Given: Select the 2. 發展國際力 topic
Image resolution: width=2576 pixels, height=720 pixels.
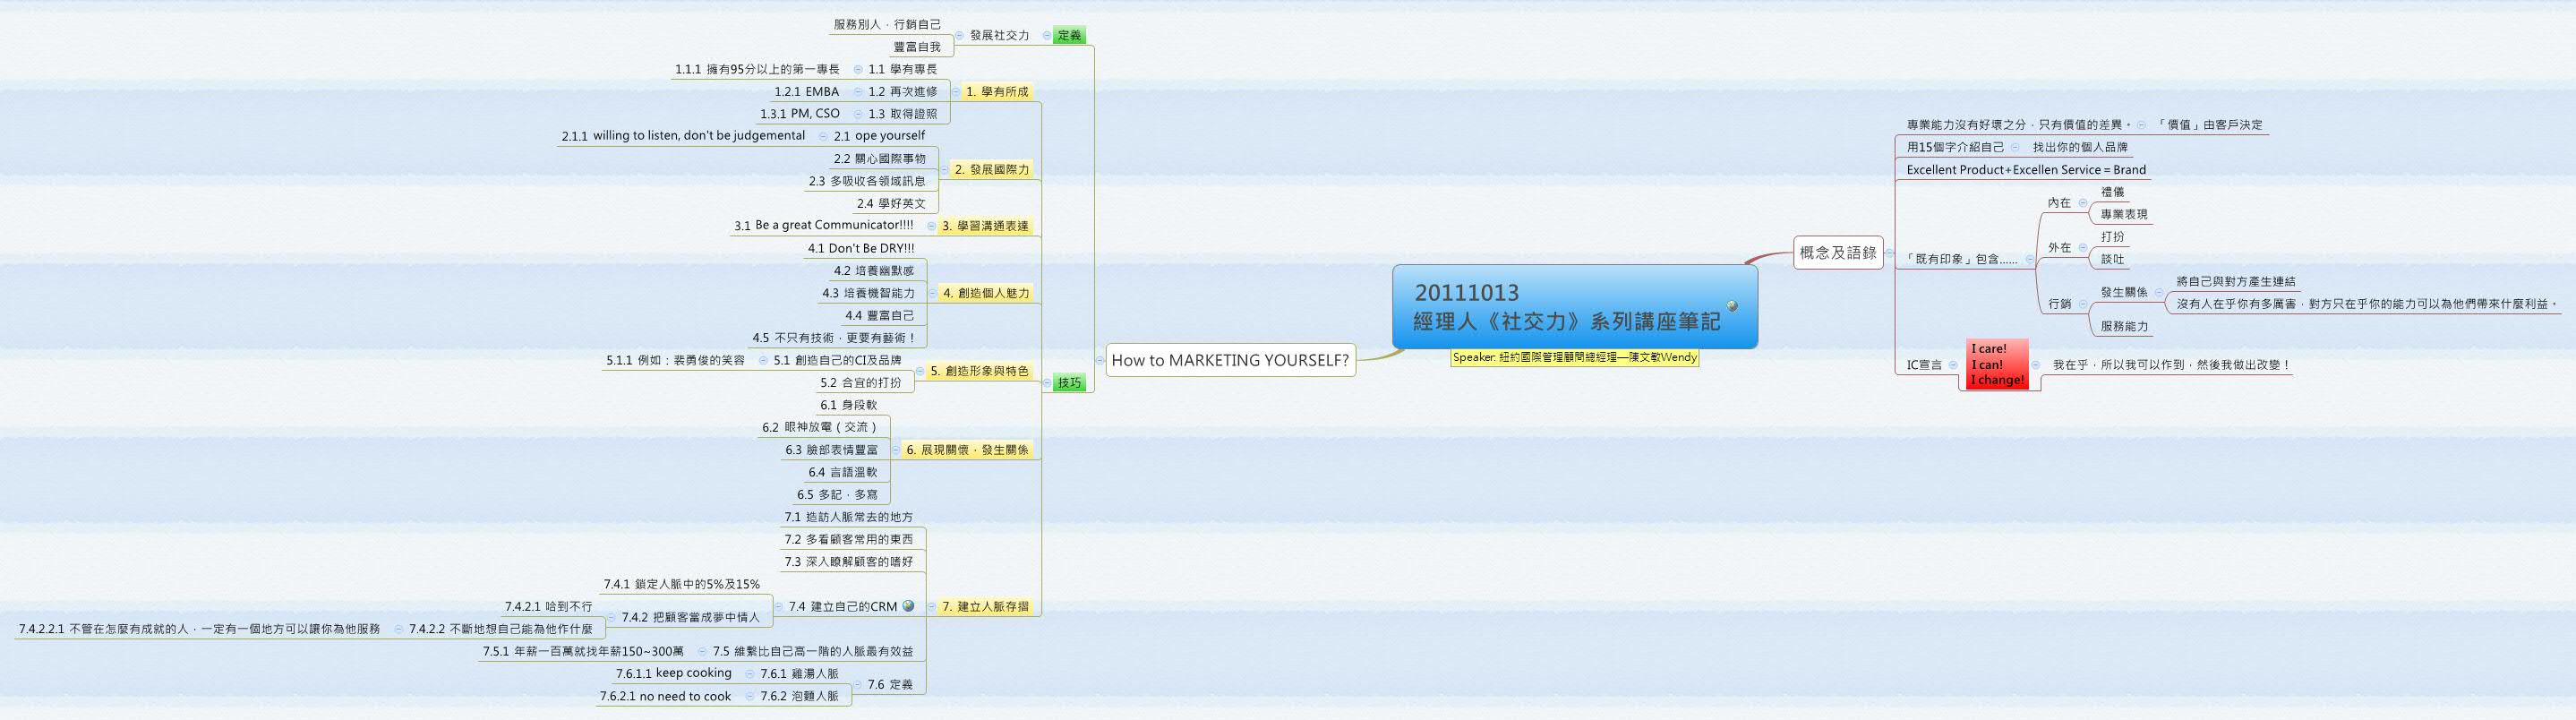Looking at the screenshot, I should 991,170.
